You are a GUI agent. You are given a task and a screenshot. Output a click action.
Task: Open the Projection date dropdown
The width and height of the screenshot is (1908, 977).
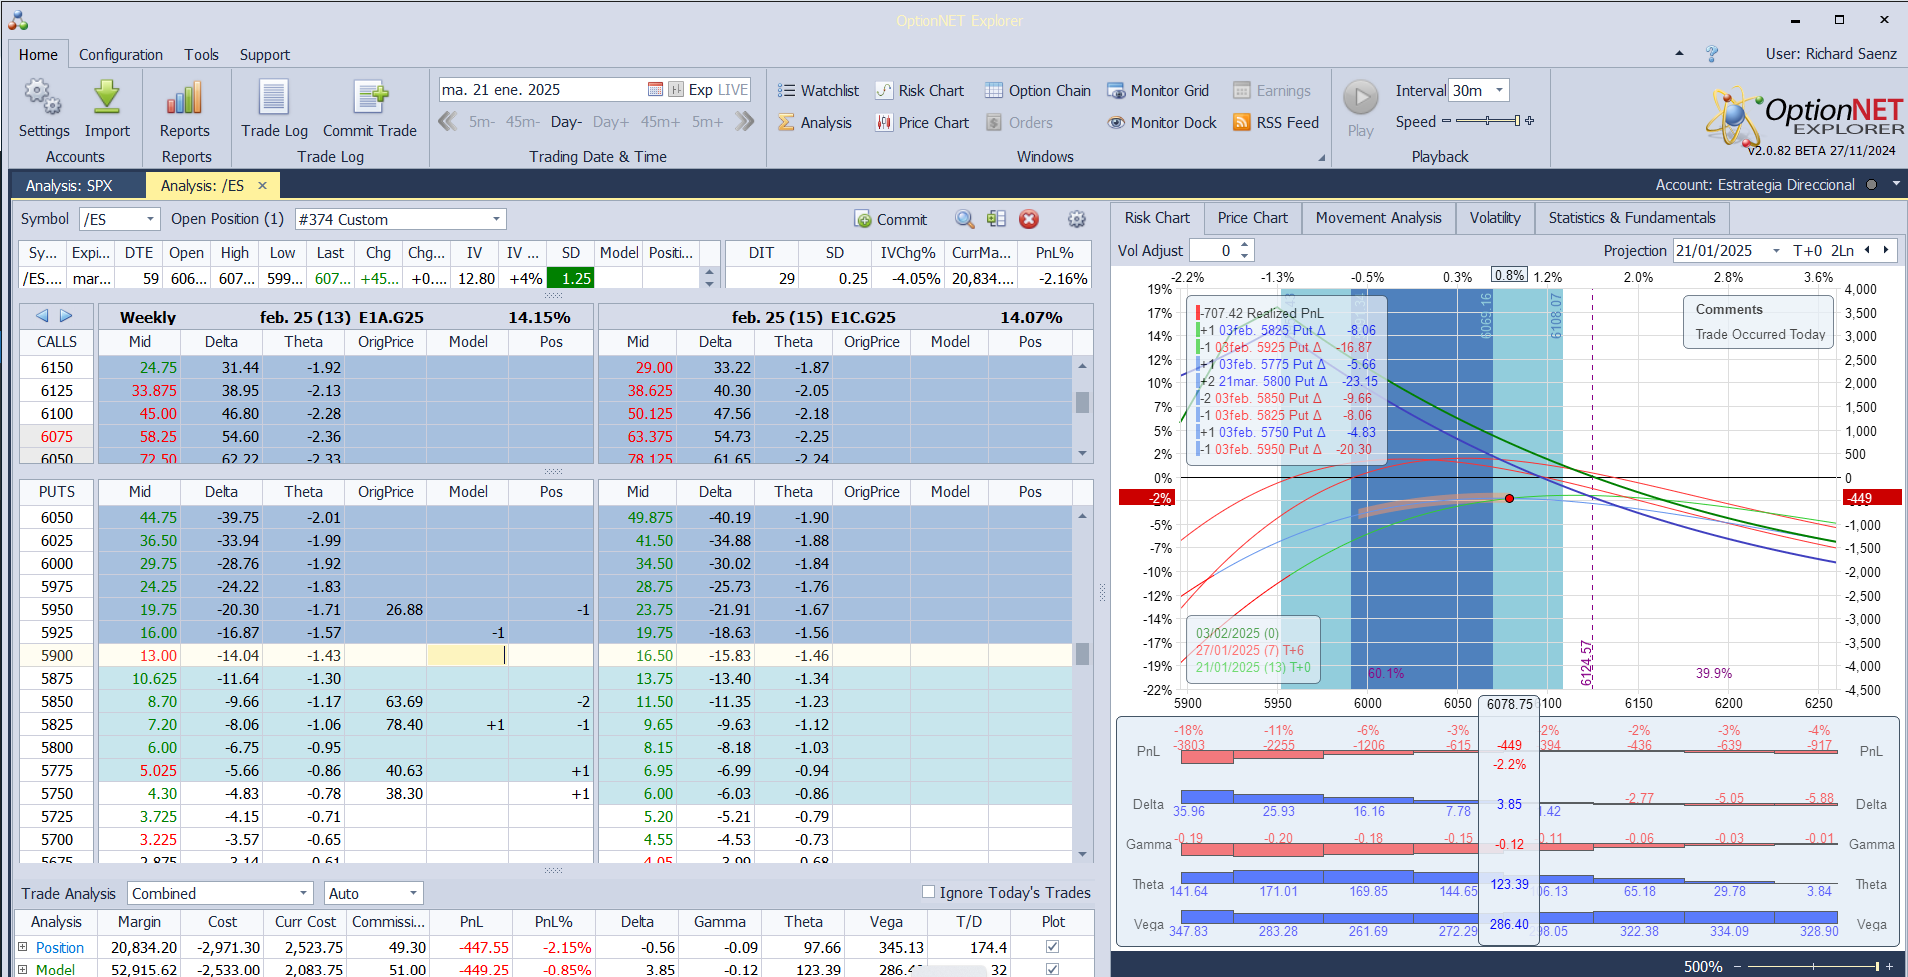(1776, 251)
